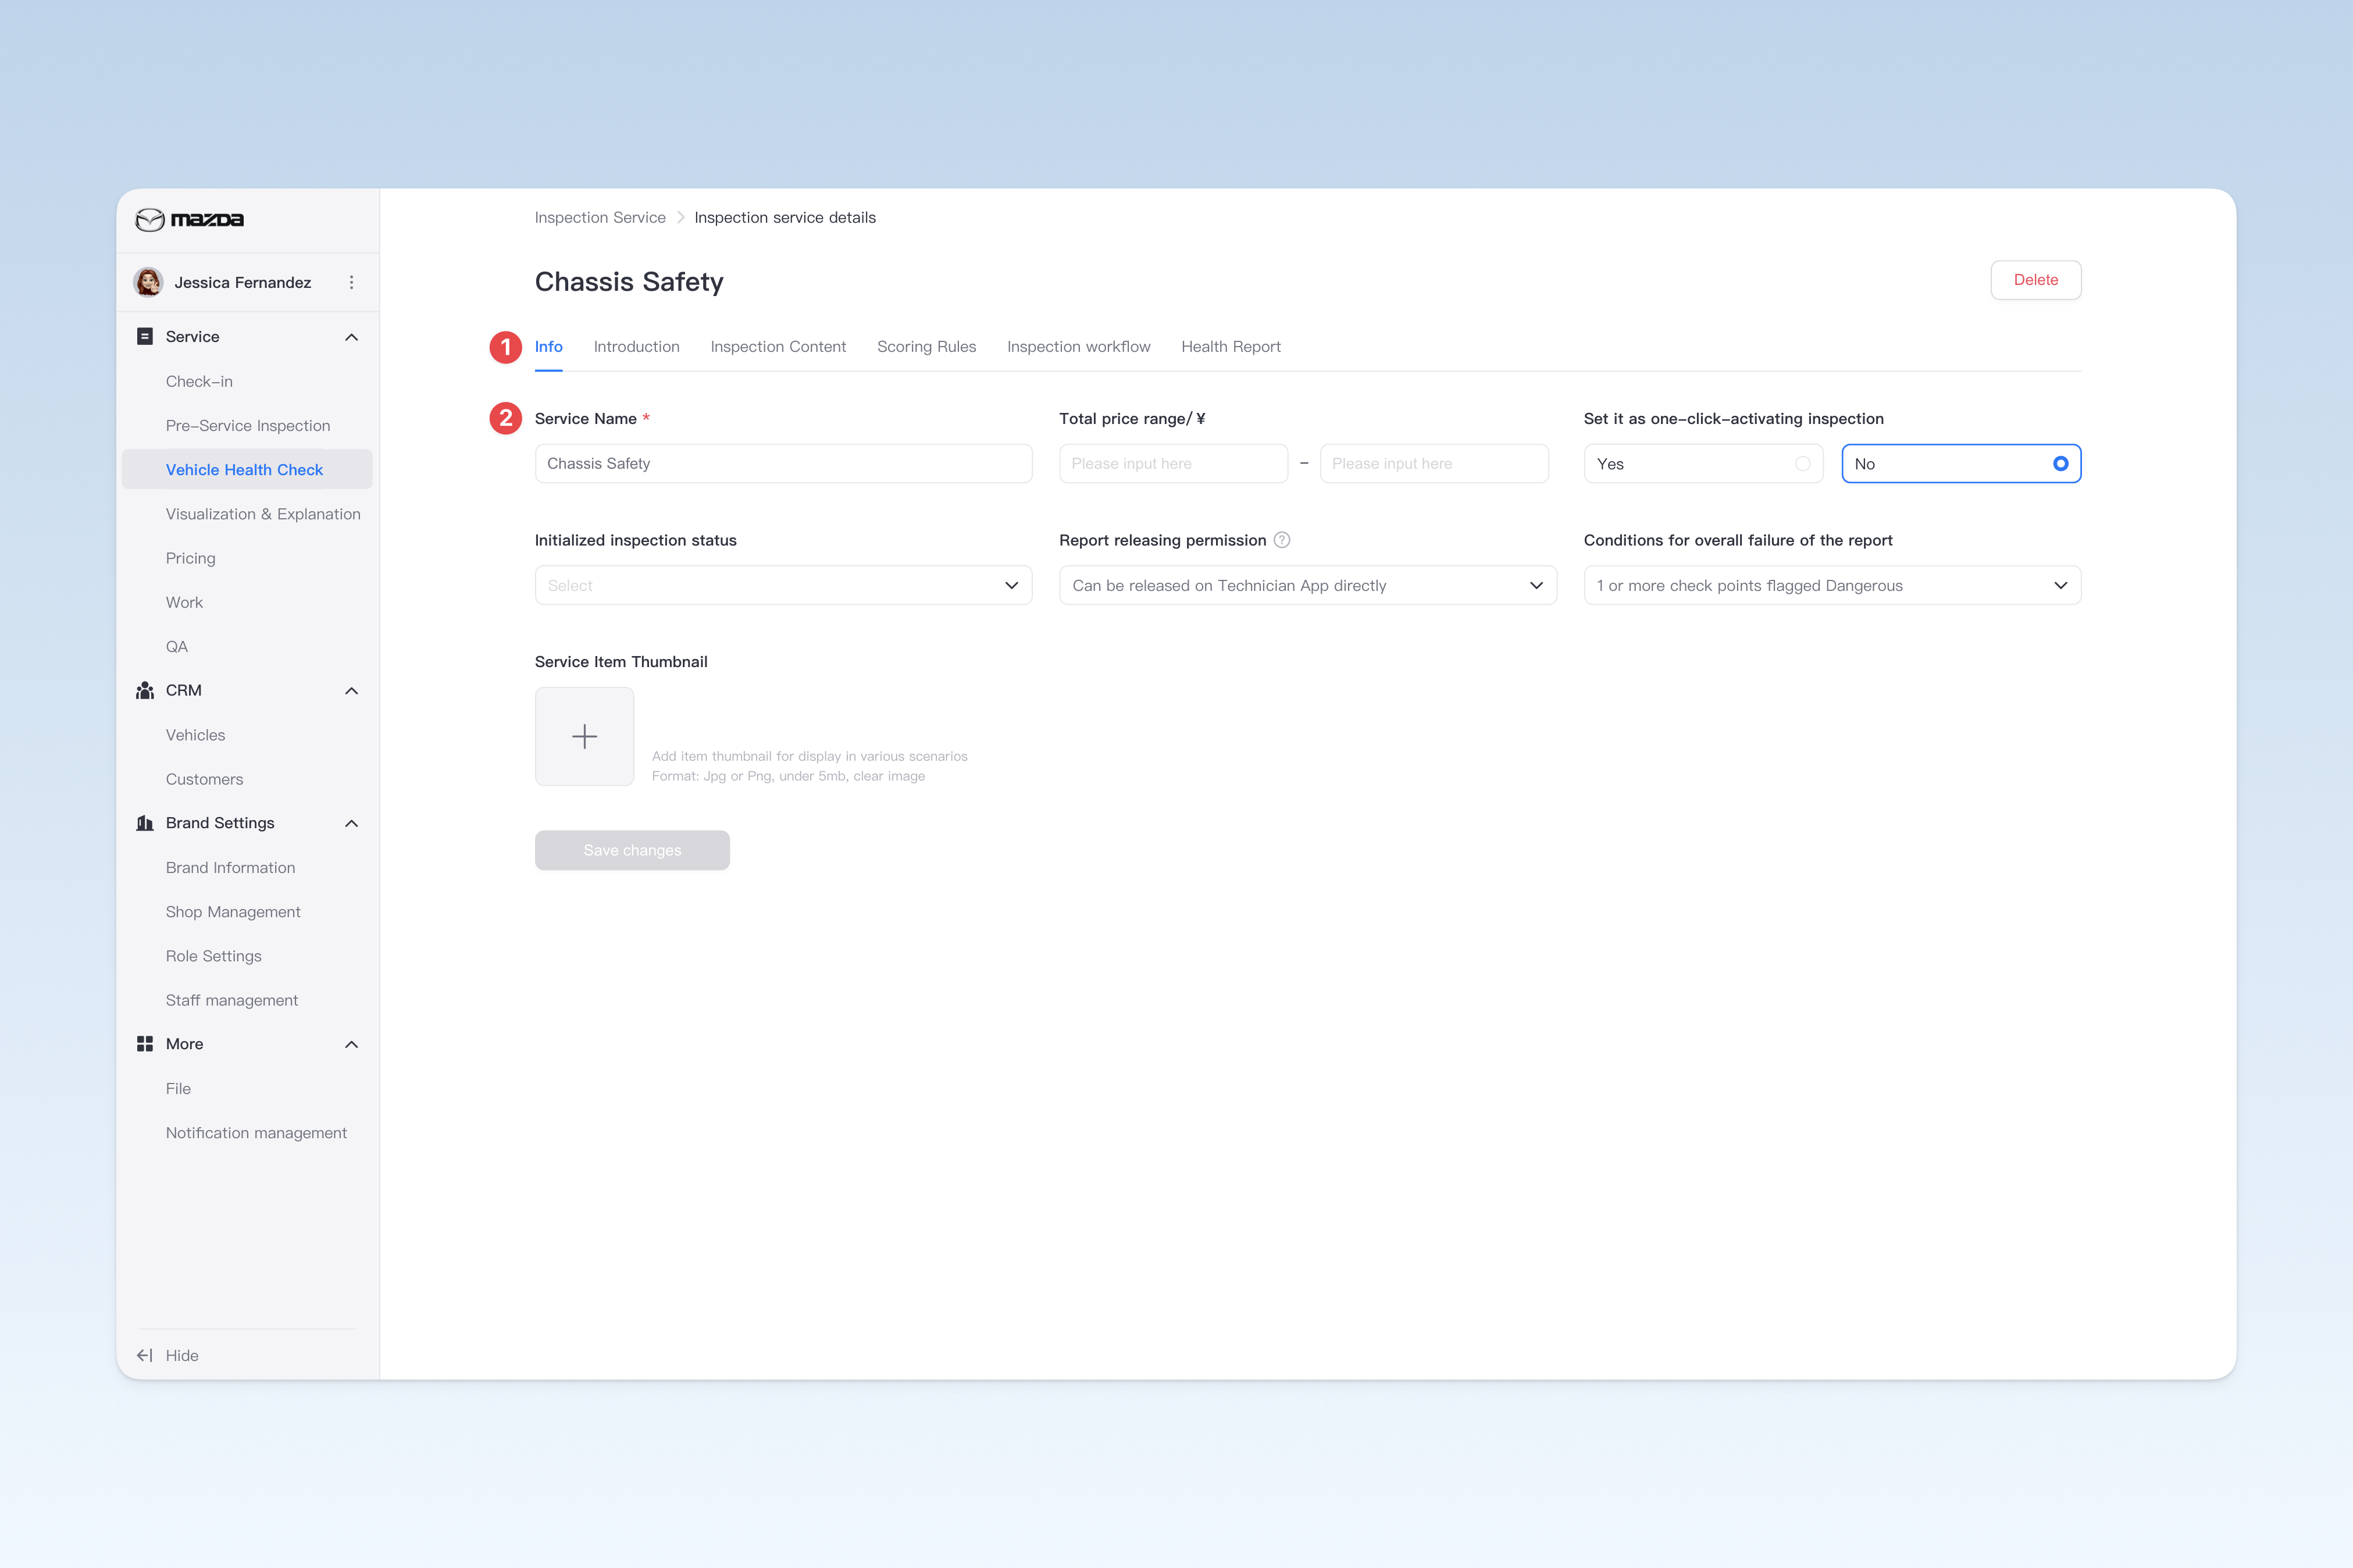Click the minimum price input field

[x=1173, y=464]
